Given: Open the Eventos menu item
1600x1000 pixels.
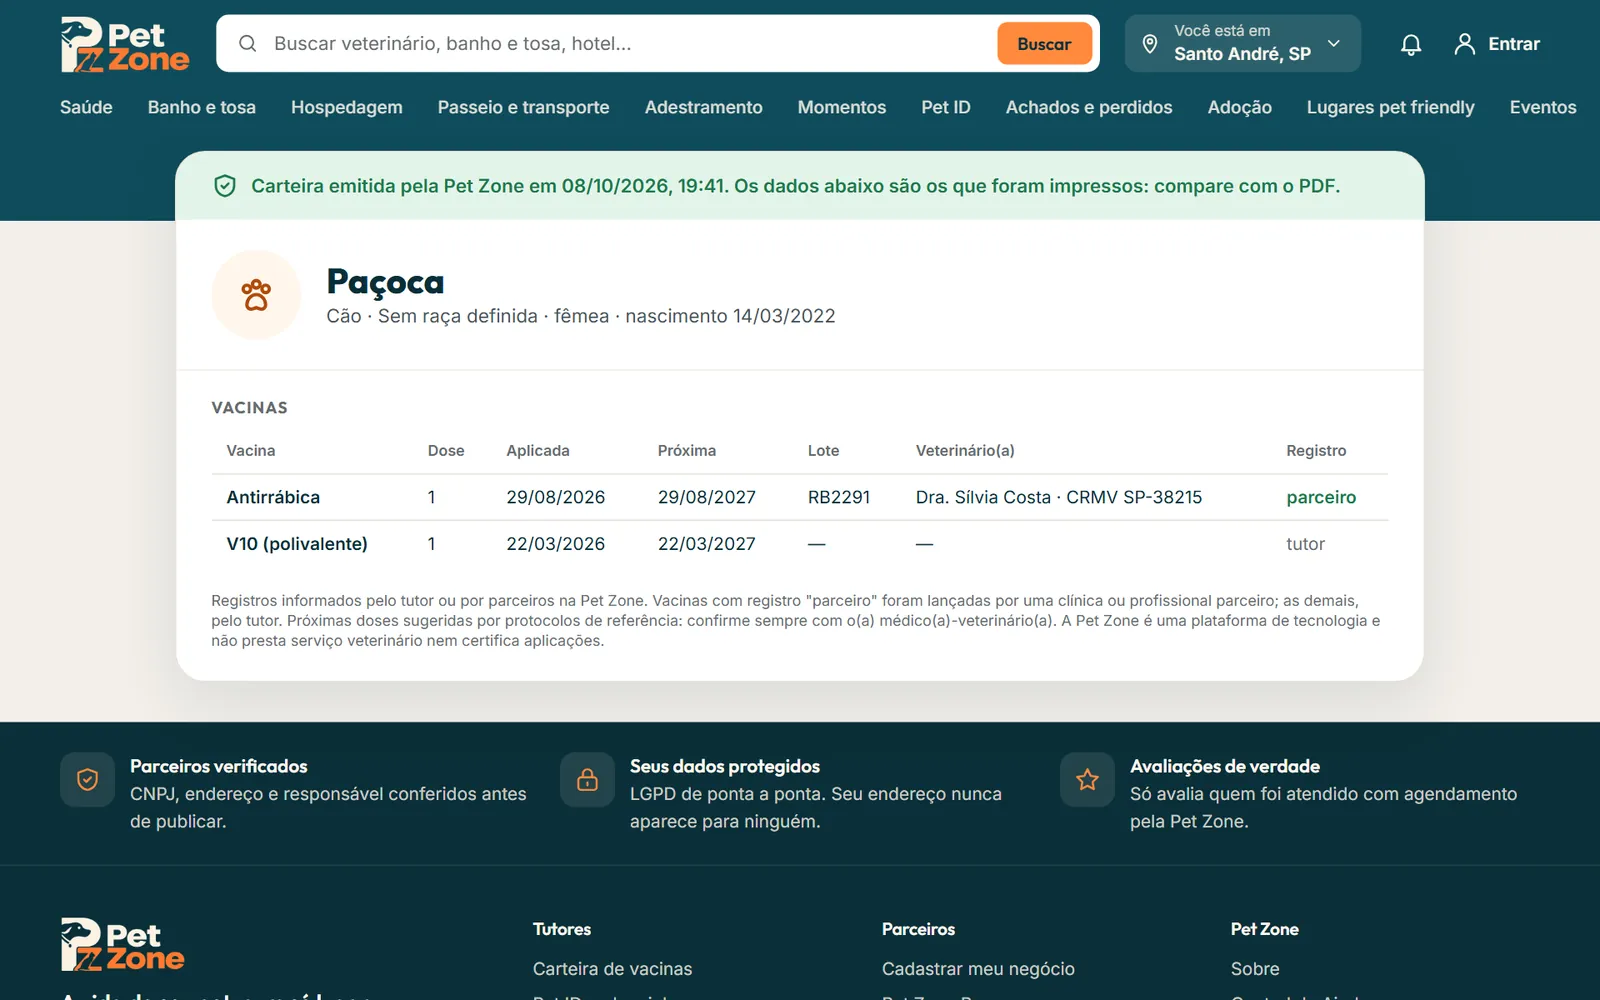Looking at the screenshot, I should coord(1543,107).
